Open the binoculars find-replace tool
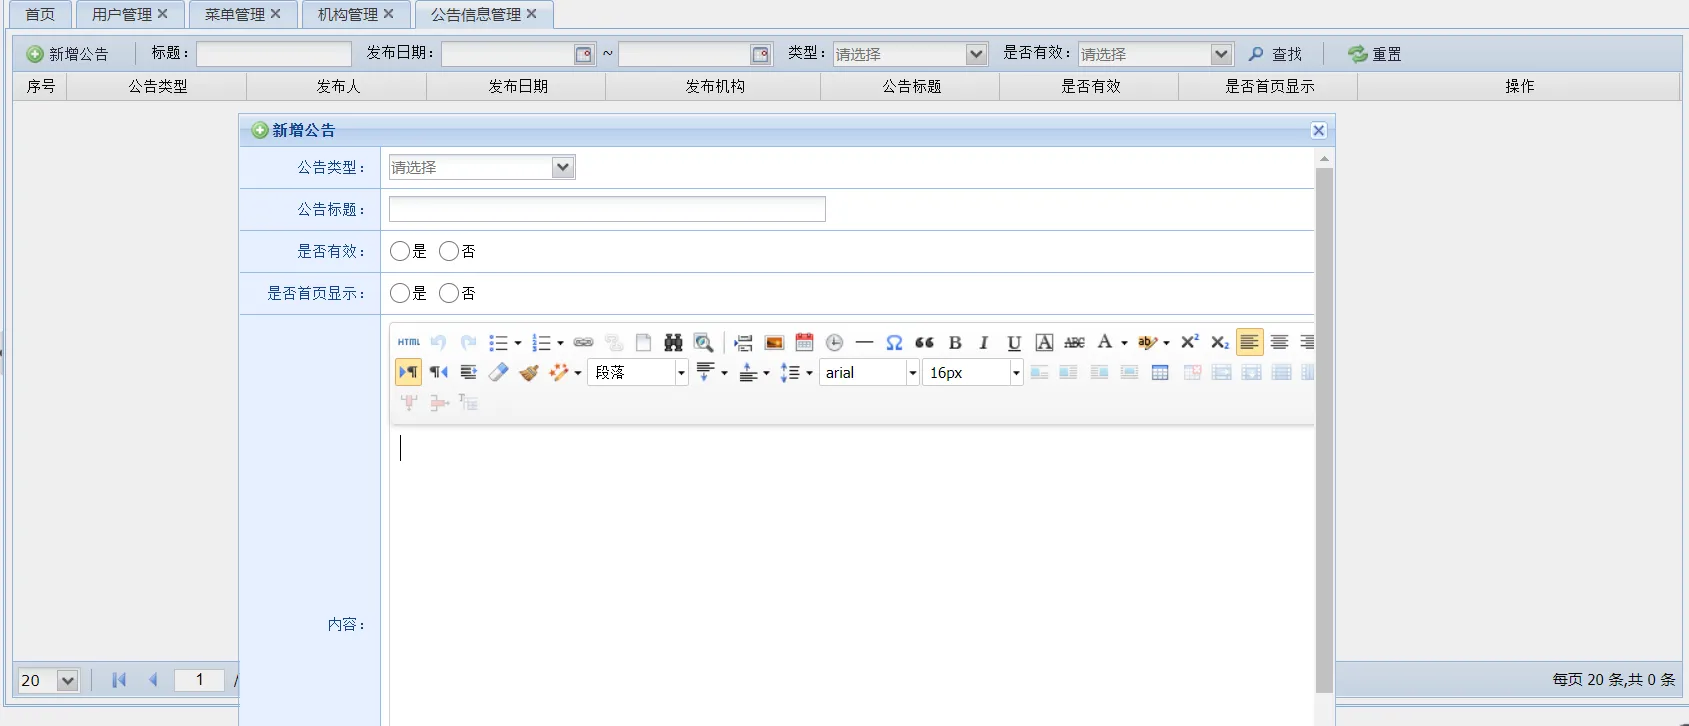This screenshot has width=1689, height=726. pos(673,343)
